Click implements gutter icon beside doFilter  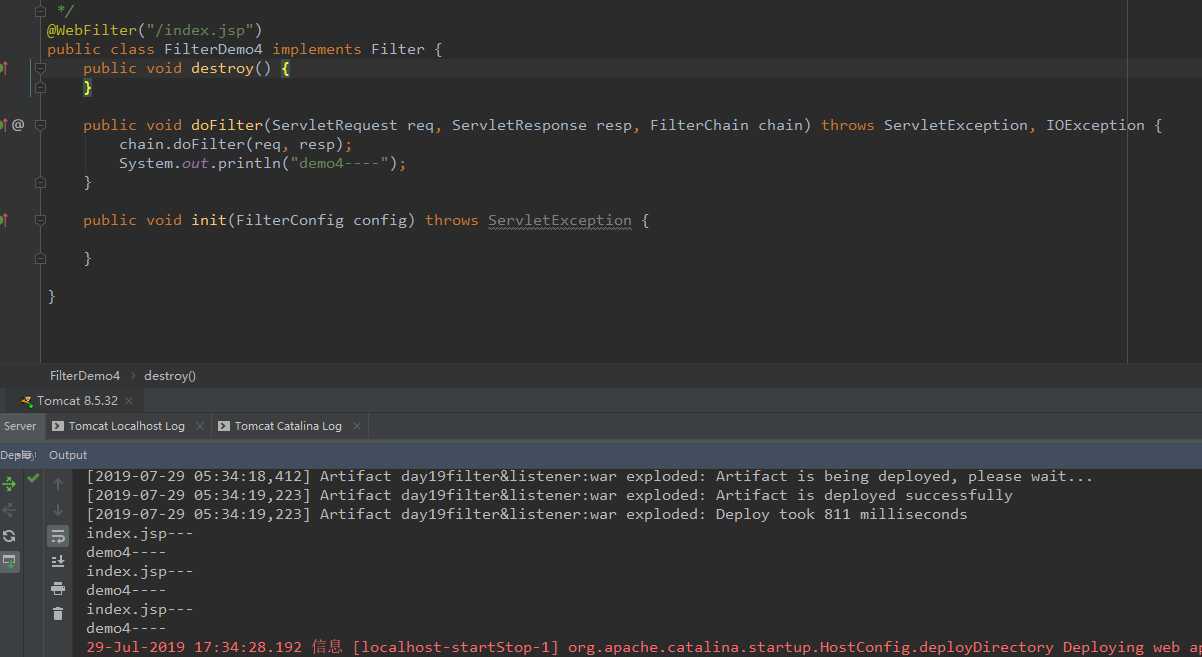click(4, 125)
